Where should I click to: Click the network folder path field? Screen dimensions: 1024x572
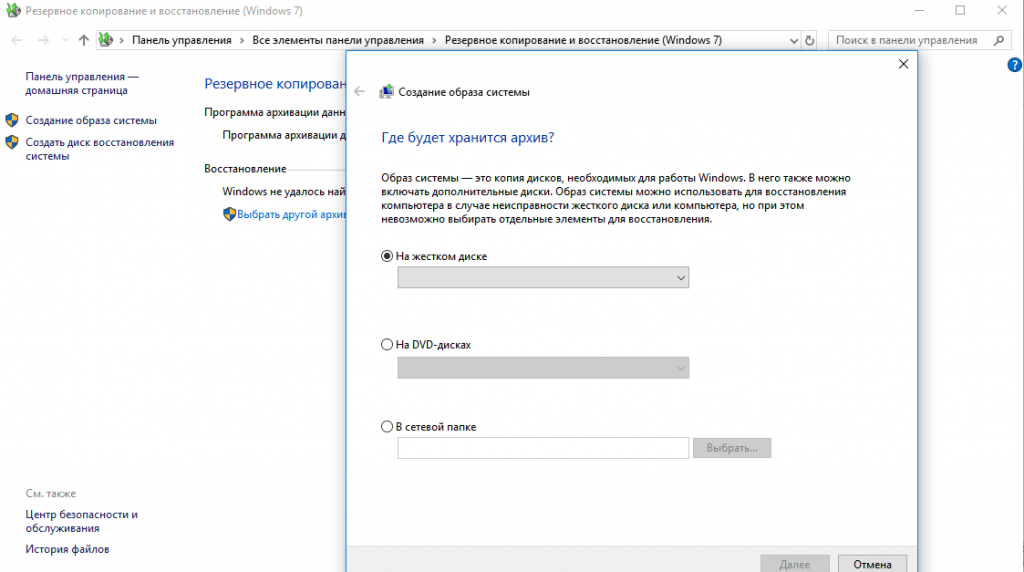click(x=543, y=448)
